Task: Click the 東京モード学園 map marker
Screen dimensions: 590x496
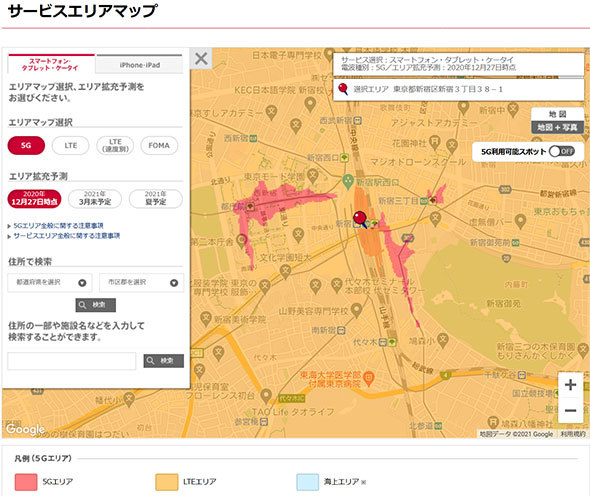Action: (x=312, y=175)
